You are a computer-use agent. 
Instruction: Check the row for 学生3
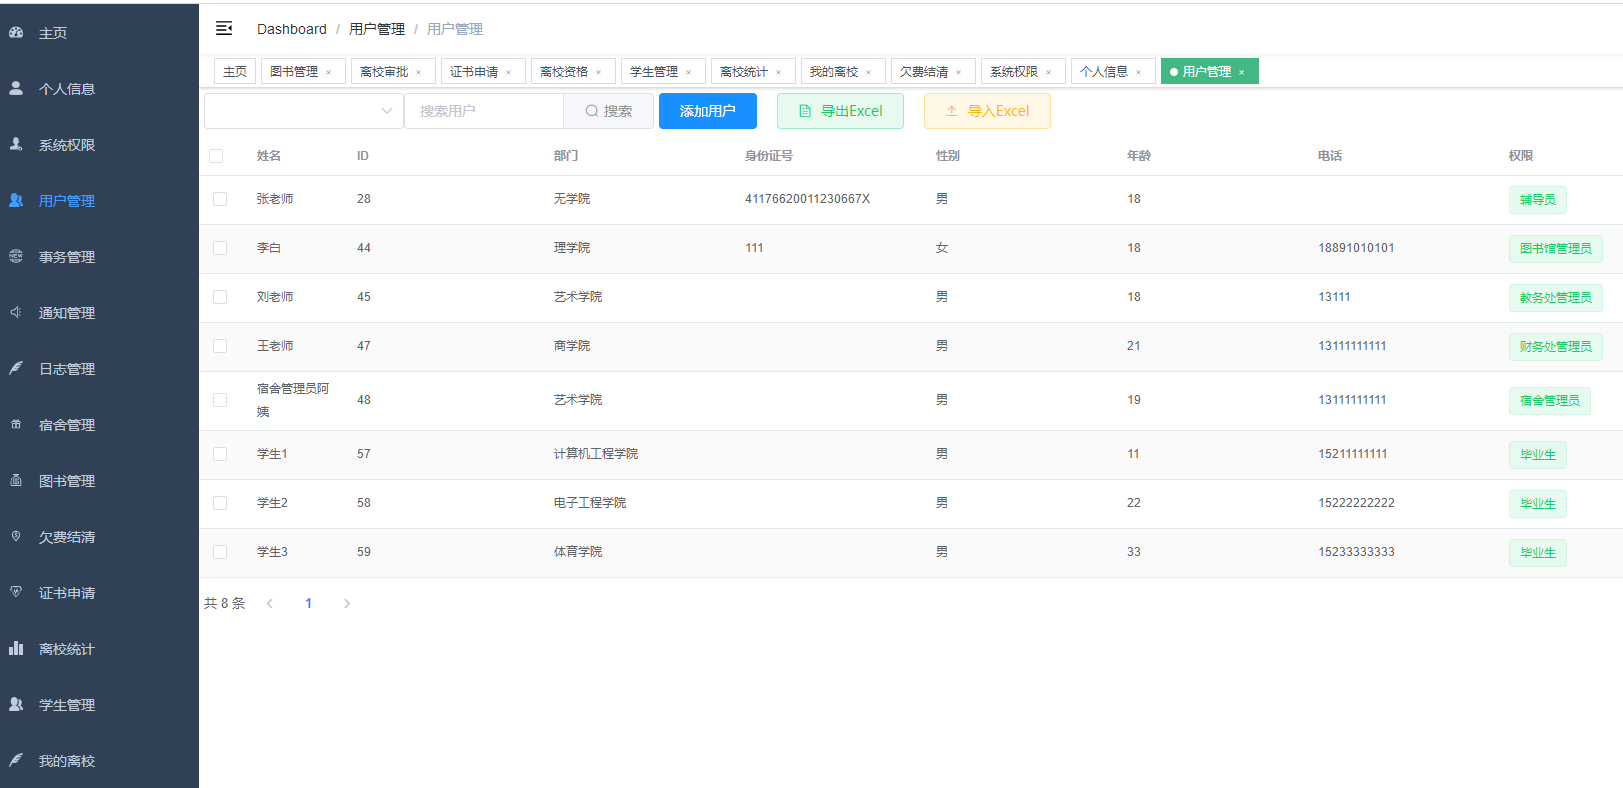(220, 552)
